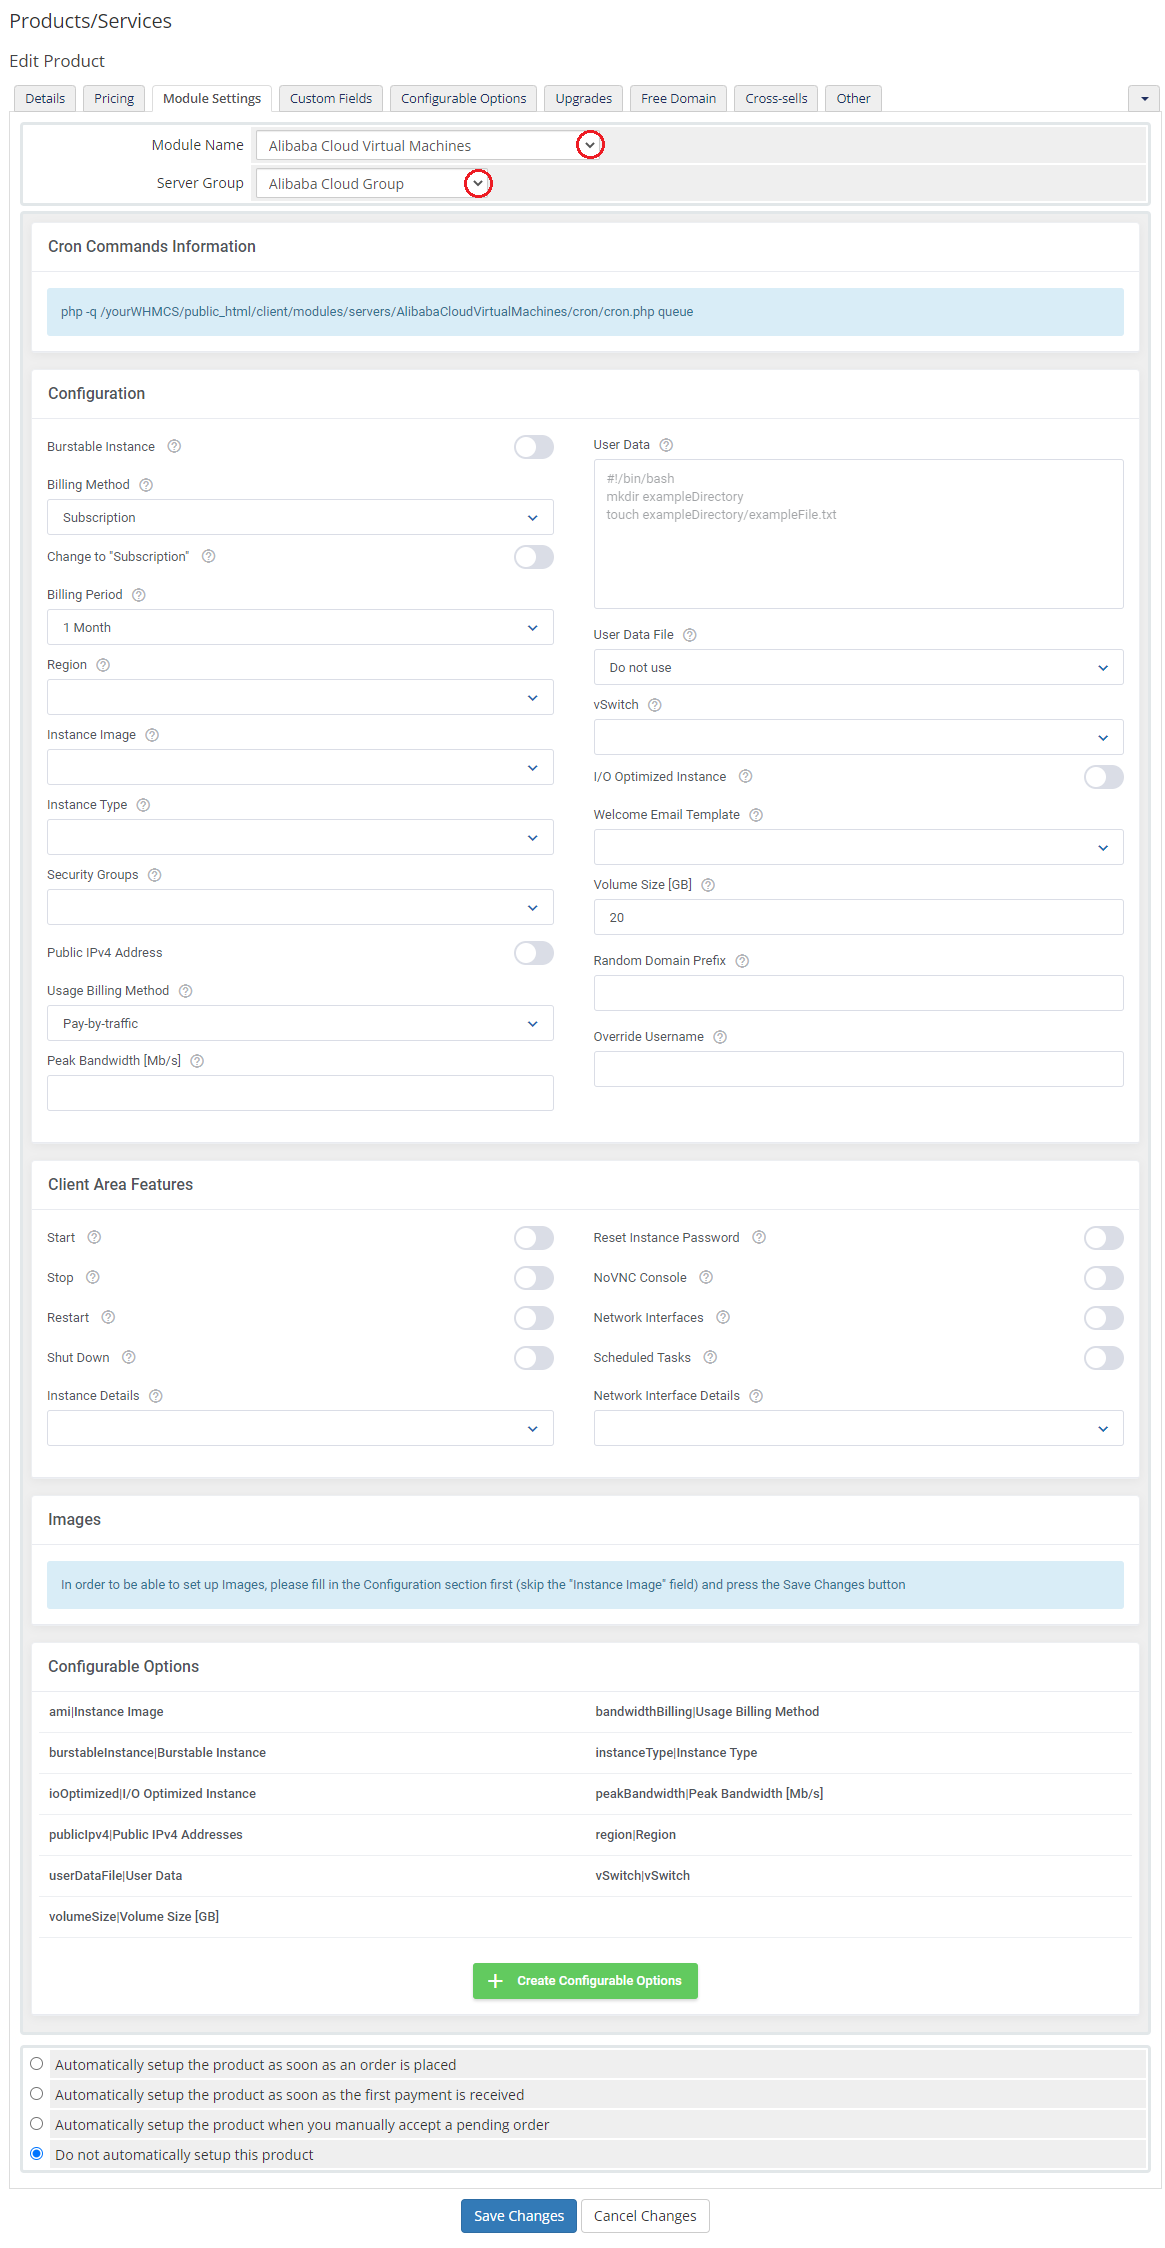Image resolution: width=1165 pixels, height=2248 pixels.
Task: Click help icon beside vSwitch label
Action: click(655, 705)
